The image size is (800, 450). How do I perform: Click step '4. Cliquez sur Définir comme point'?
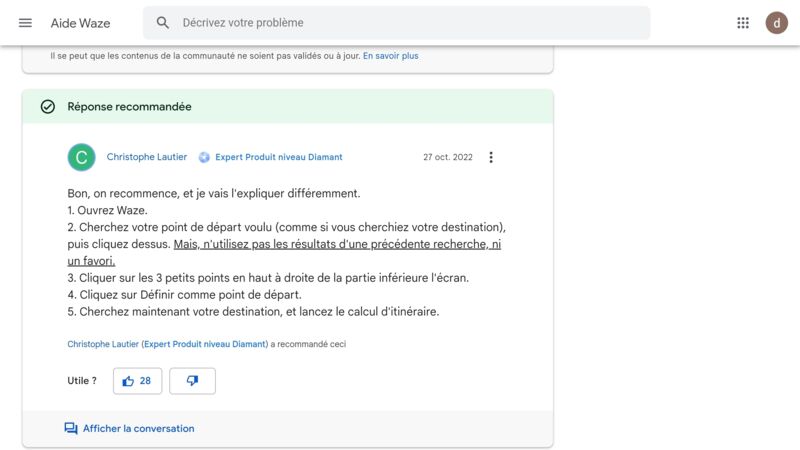click(x=184, y=294)
